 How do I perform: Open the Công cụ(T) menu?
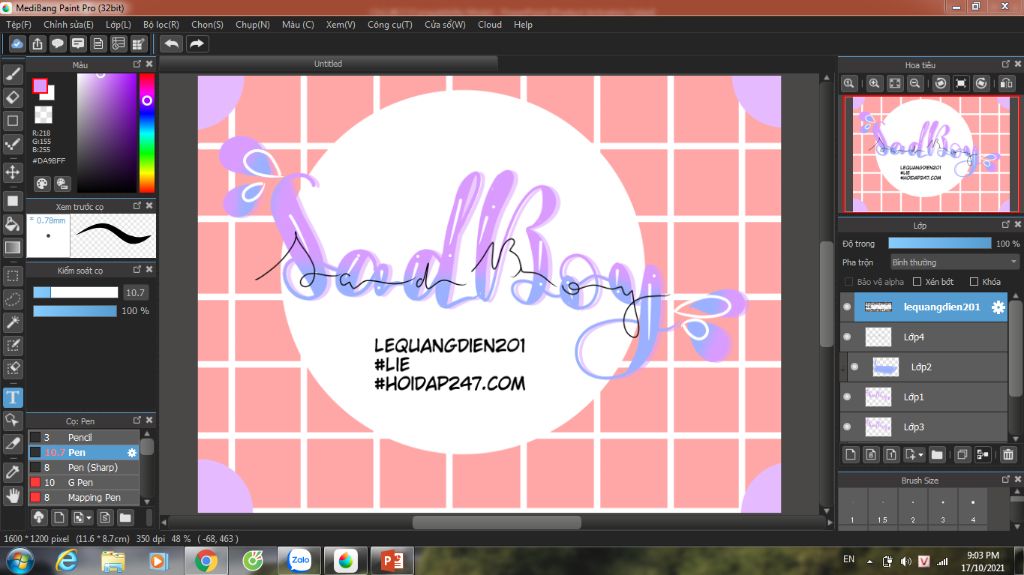pyautogui.click(x=389, y=24)
